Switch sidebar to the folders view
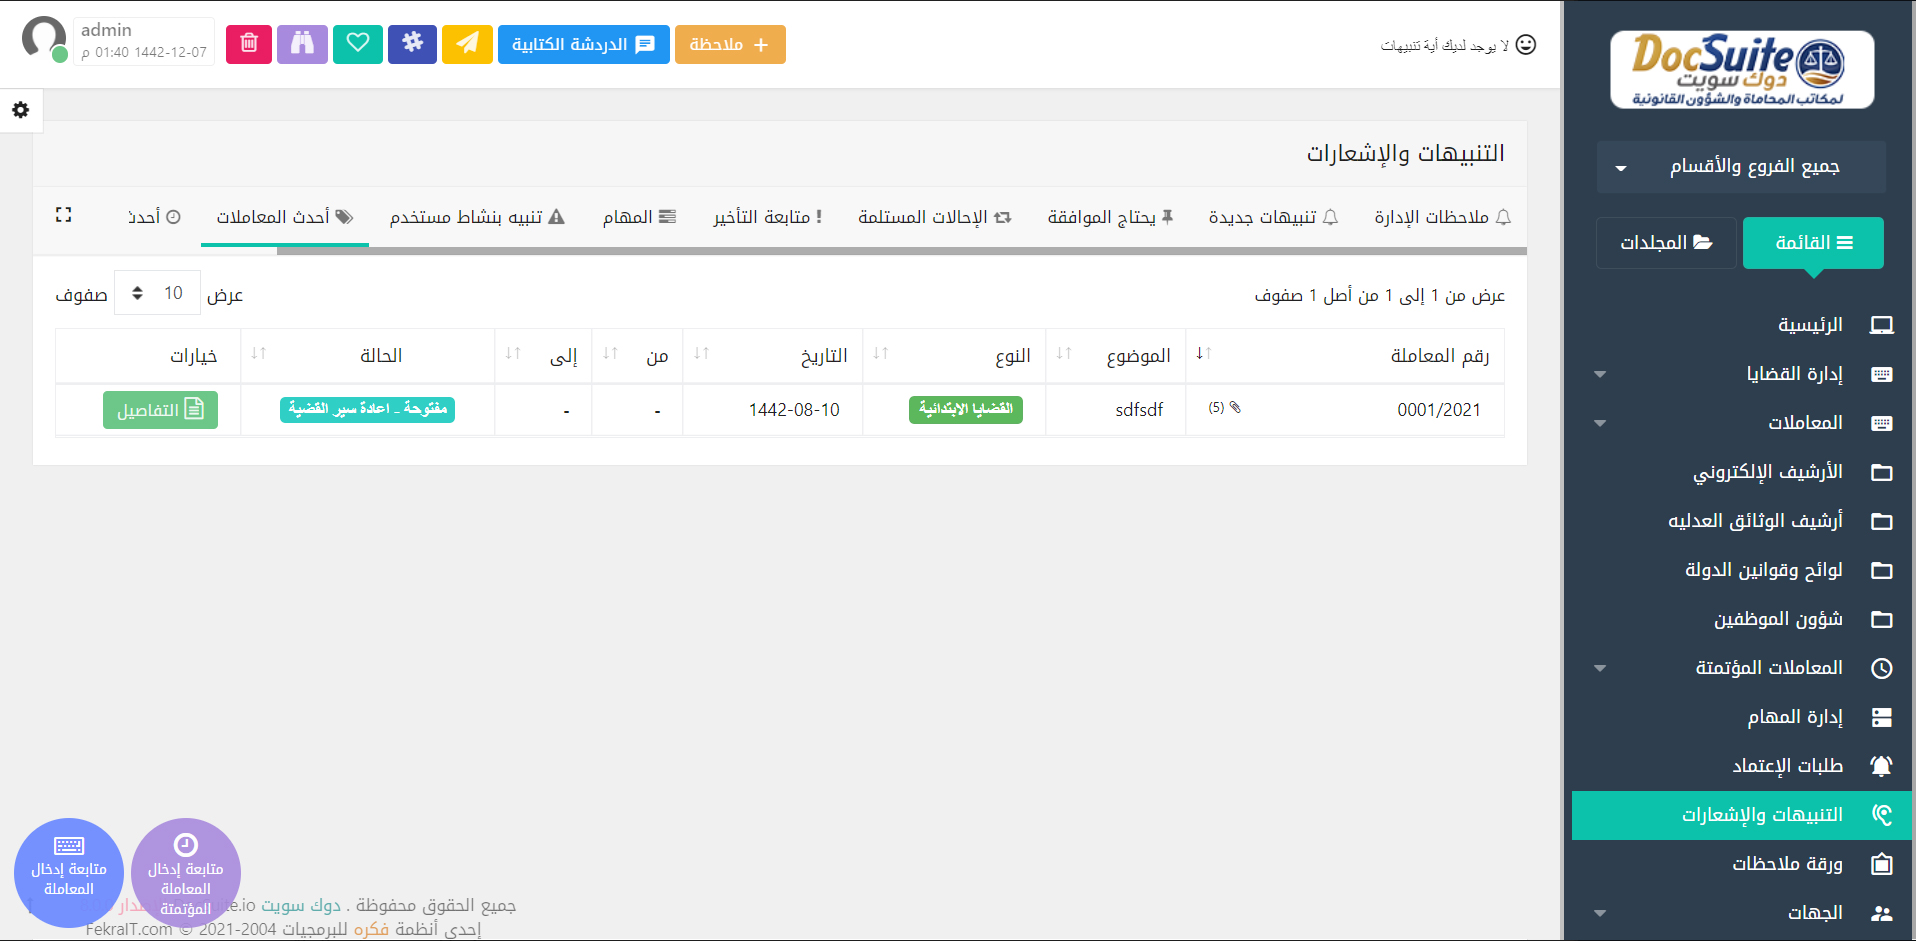Image resolution: width=1916 pixels, height=941 pixels. point(1666,243)
